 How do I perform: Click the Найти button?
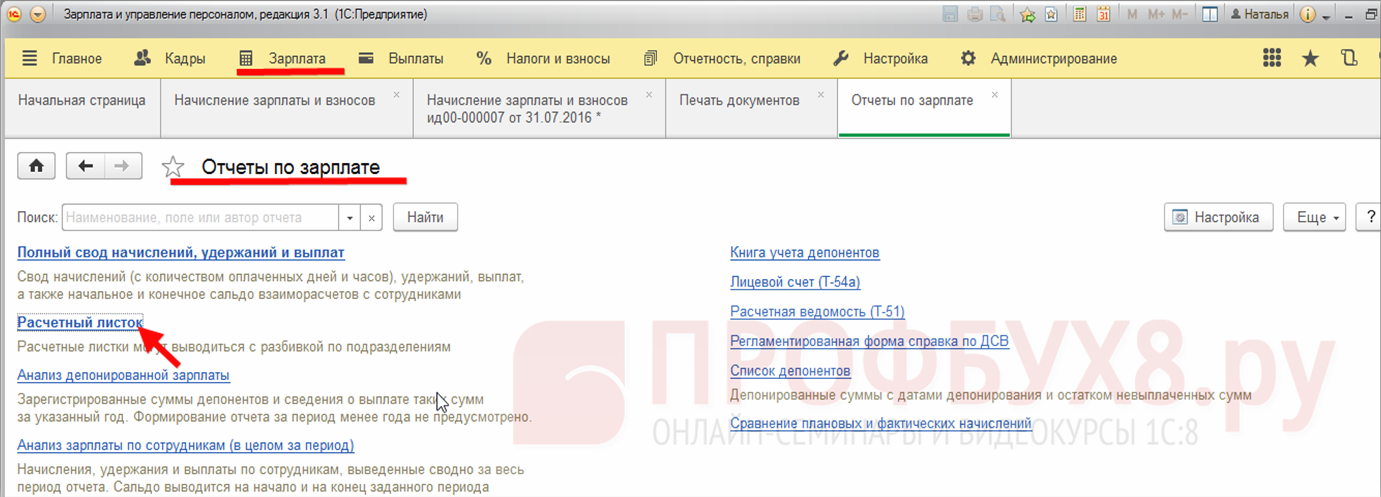[x=425, y=217]
